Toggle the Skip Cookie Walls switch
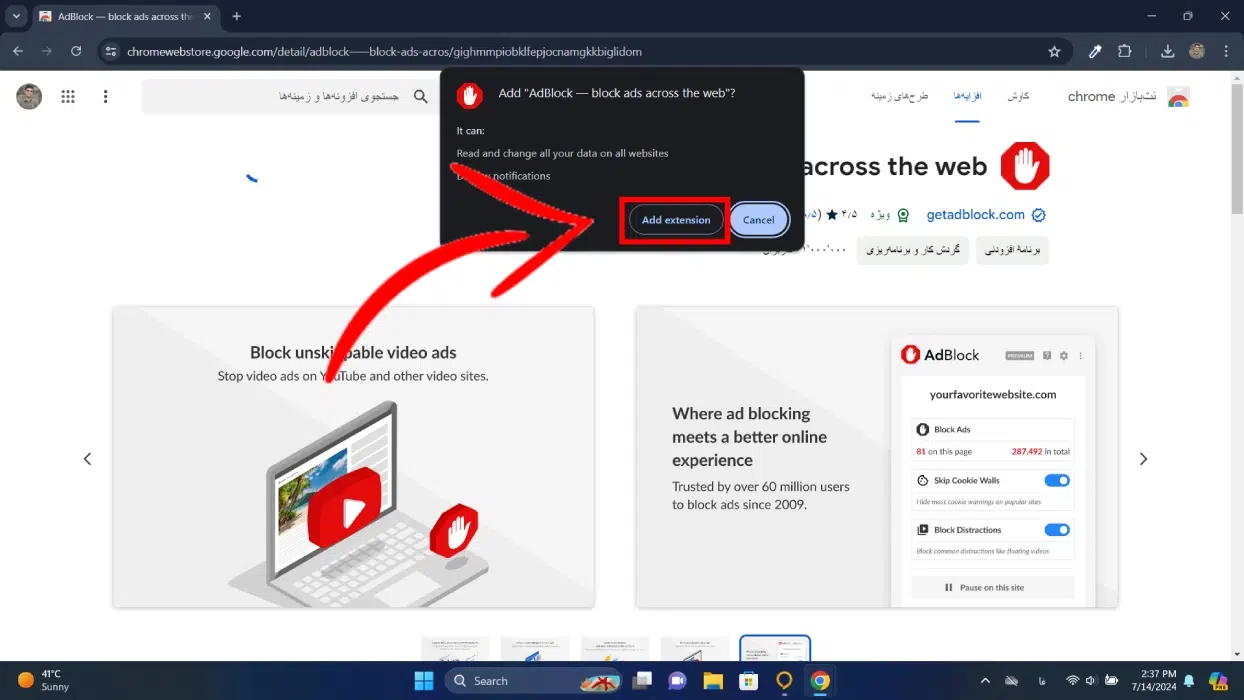The height and width of the screenshot is (700, 1244). tap(1056, 480)
